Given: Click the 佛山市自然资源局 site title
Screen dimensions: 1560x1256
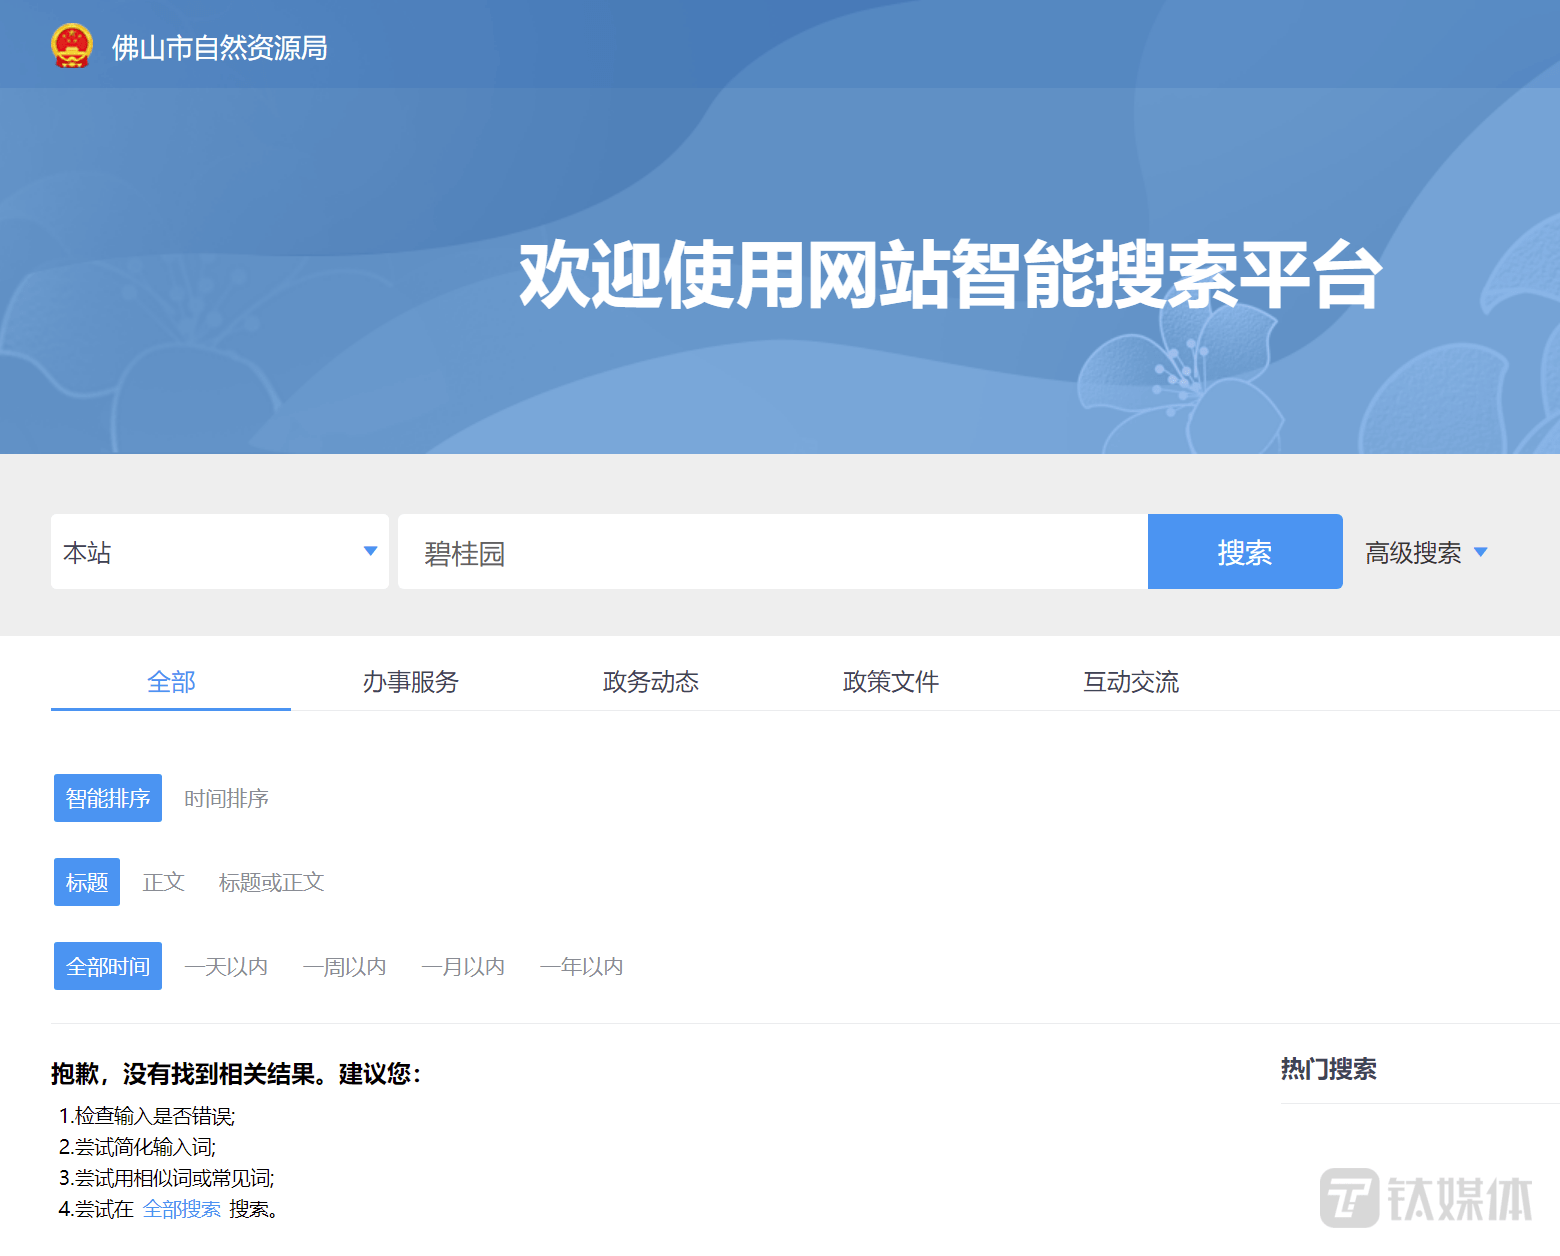Looking at the screenshot, I should (x=219, y=48).
